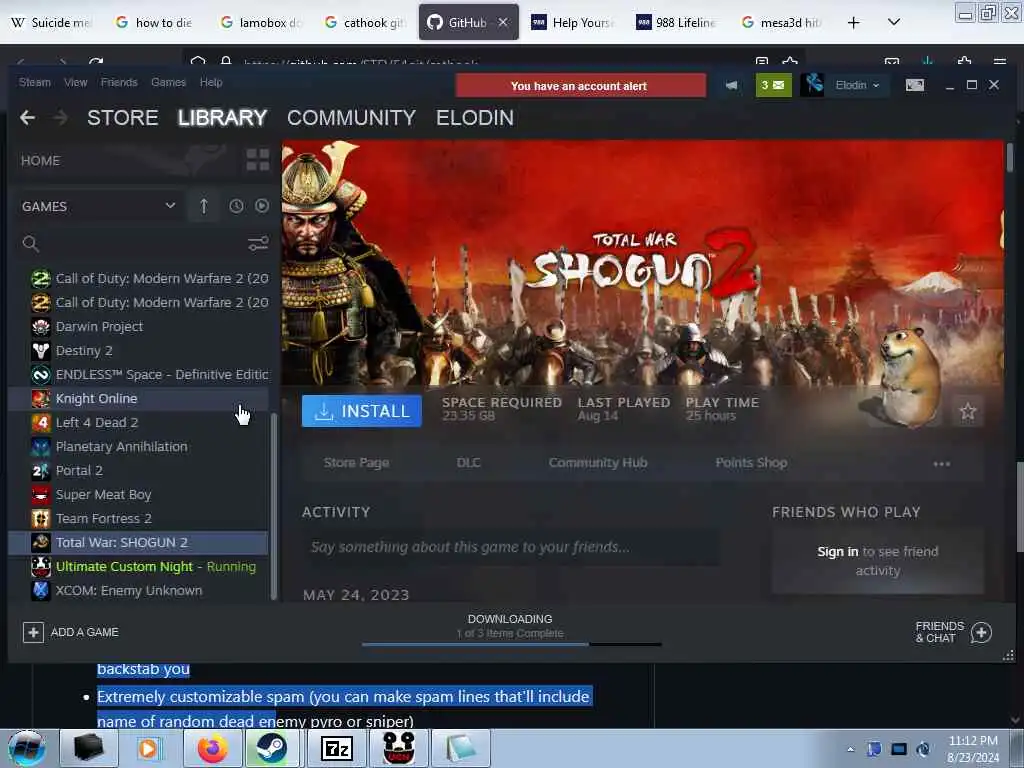The width and height of the screenshot is (1024, 768).
Task: Select Ultimate Custom Night running entry
Action: coord(138,566)
